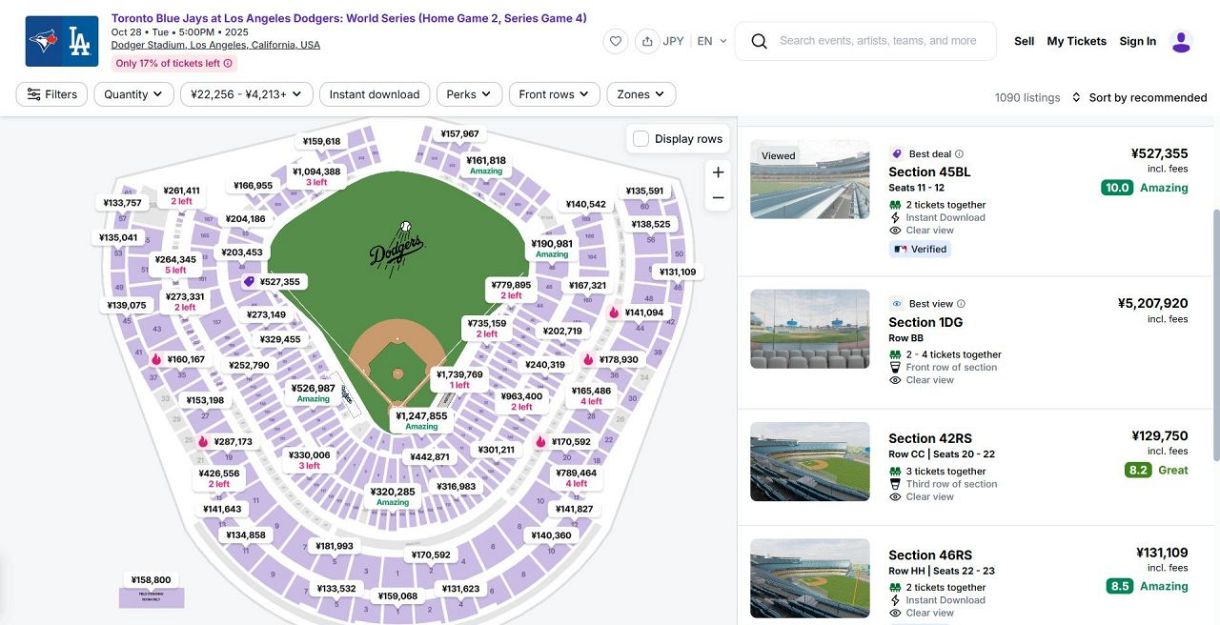The image size is (1220, 625).
Task: Open Section 46RS seat view thumbnail
Action: coord(810,579)
